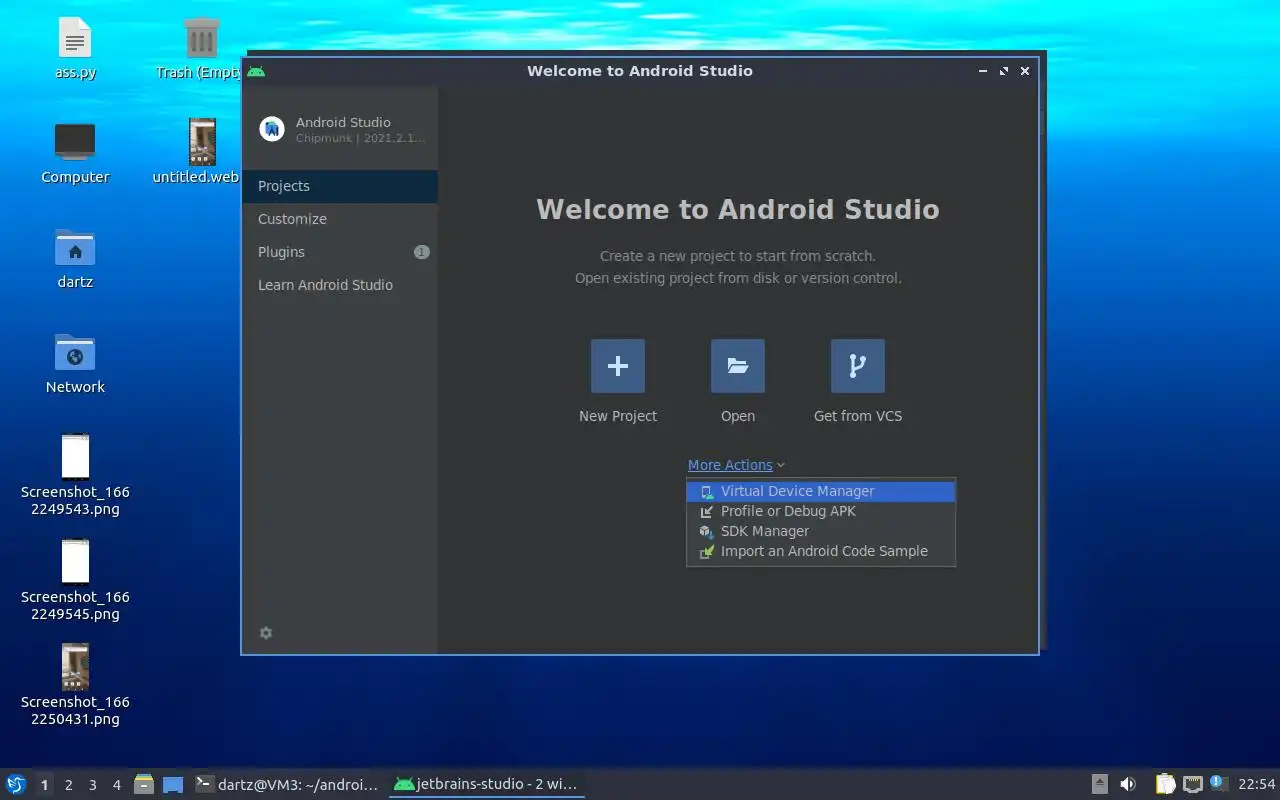Choose Import an Android Code Sample entry
The image size is (1280, 800).
click(821, 551)
